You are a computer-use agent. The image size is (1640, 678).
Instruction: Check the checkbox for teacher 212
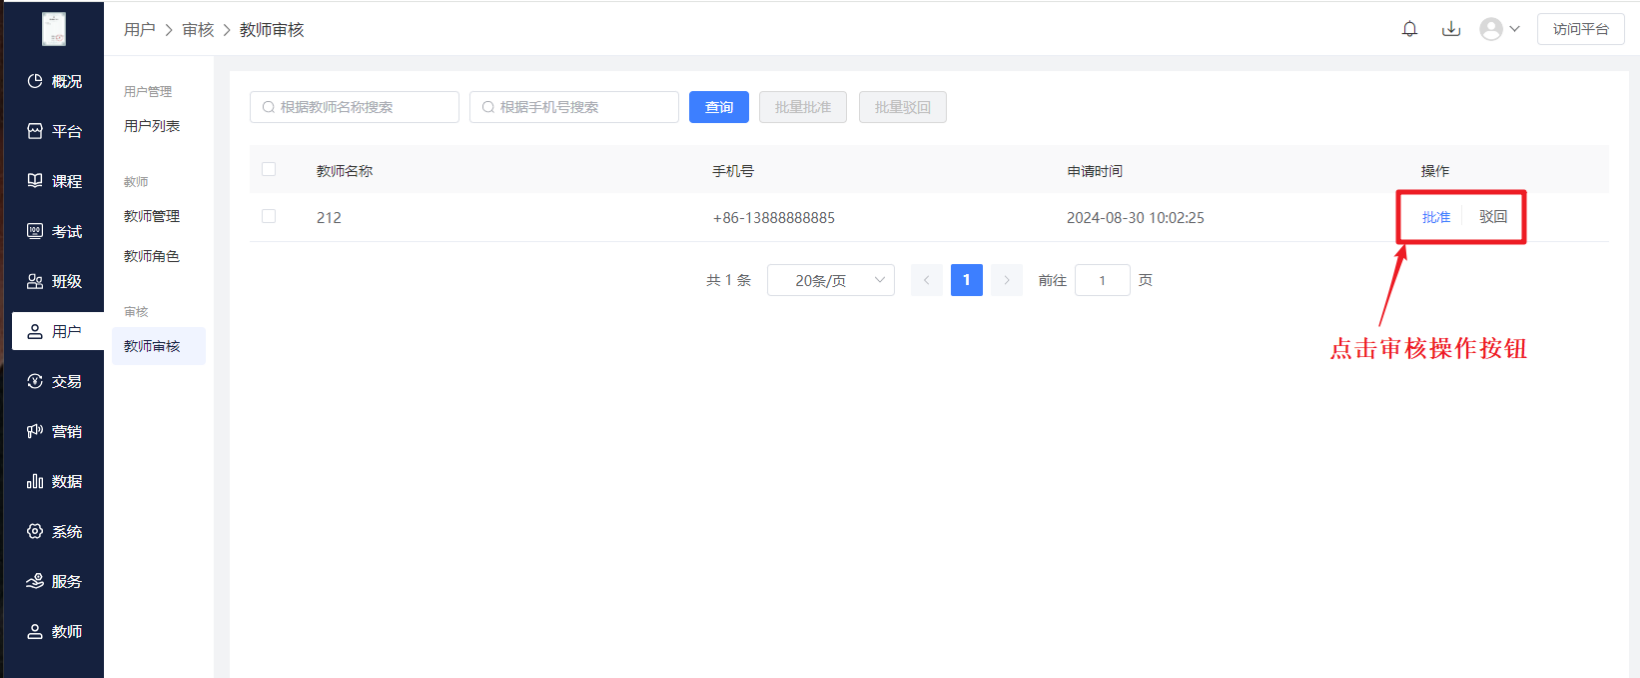pyautogui.click(x=269, y=216)
